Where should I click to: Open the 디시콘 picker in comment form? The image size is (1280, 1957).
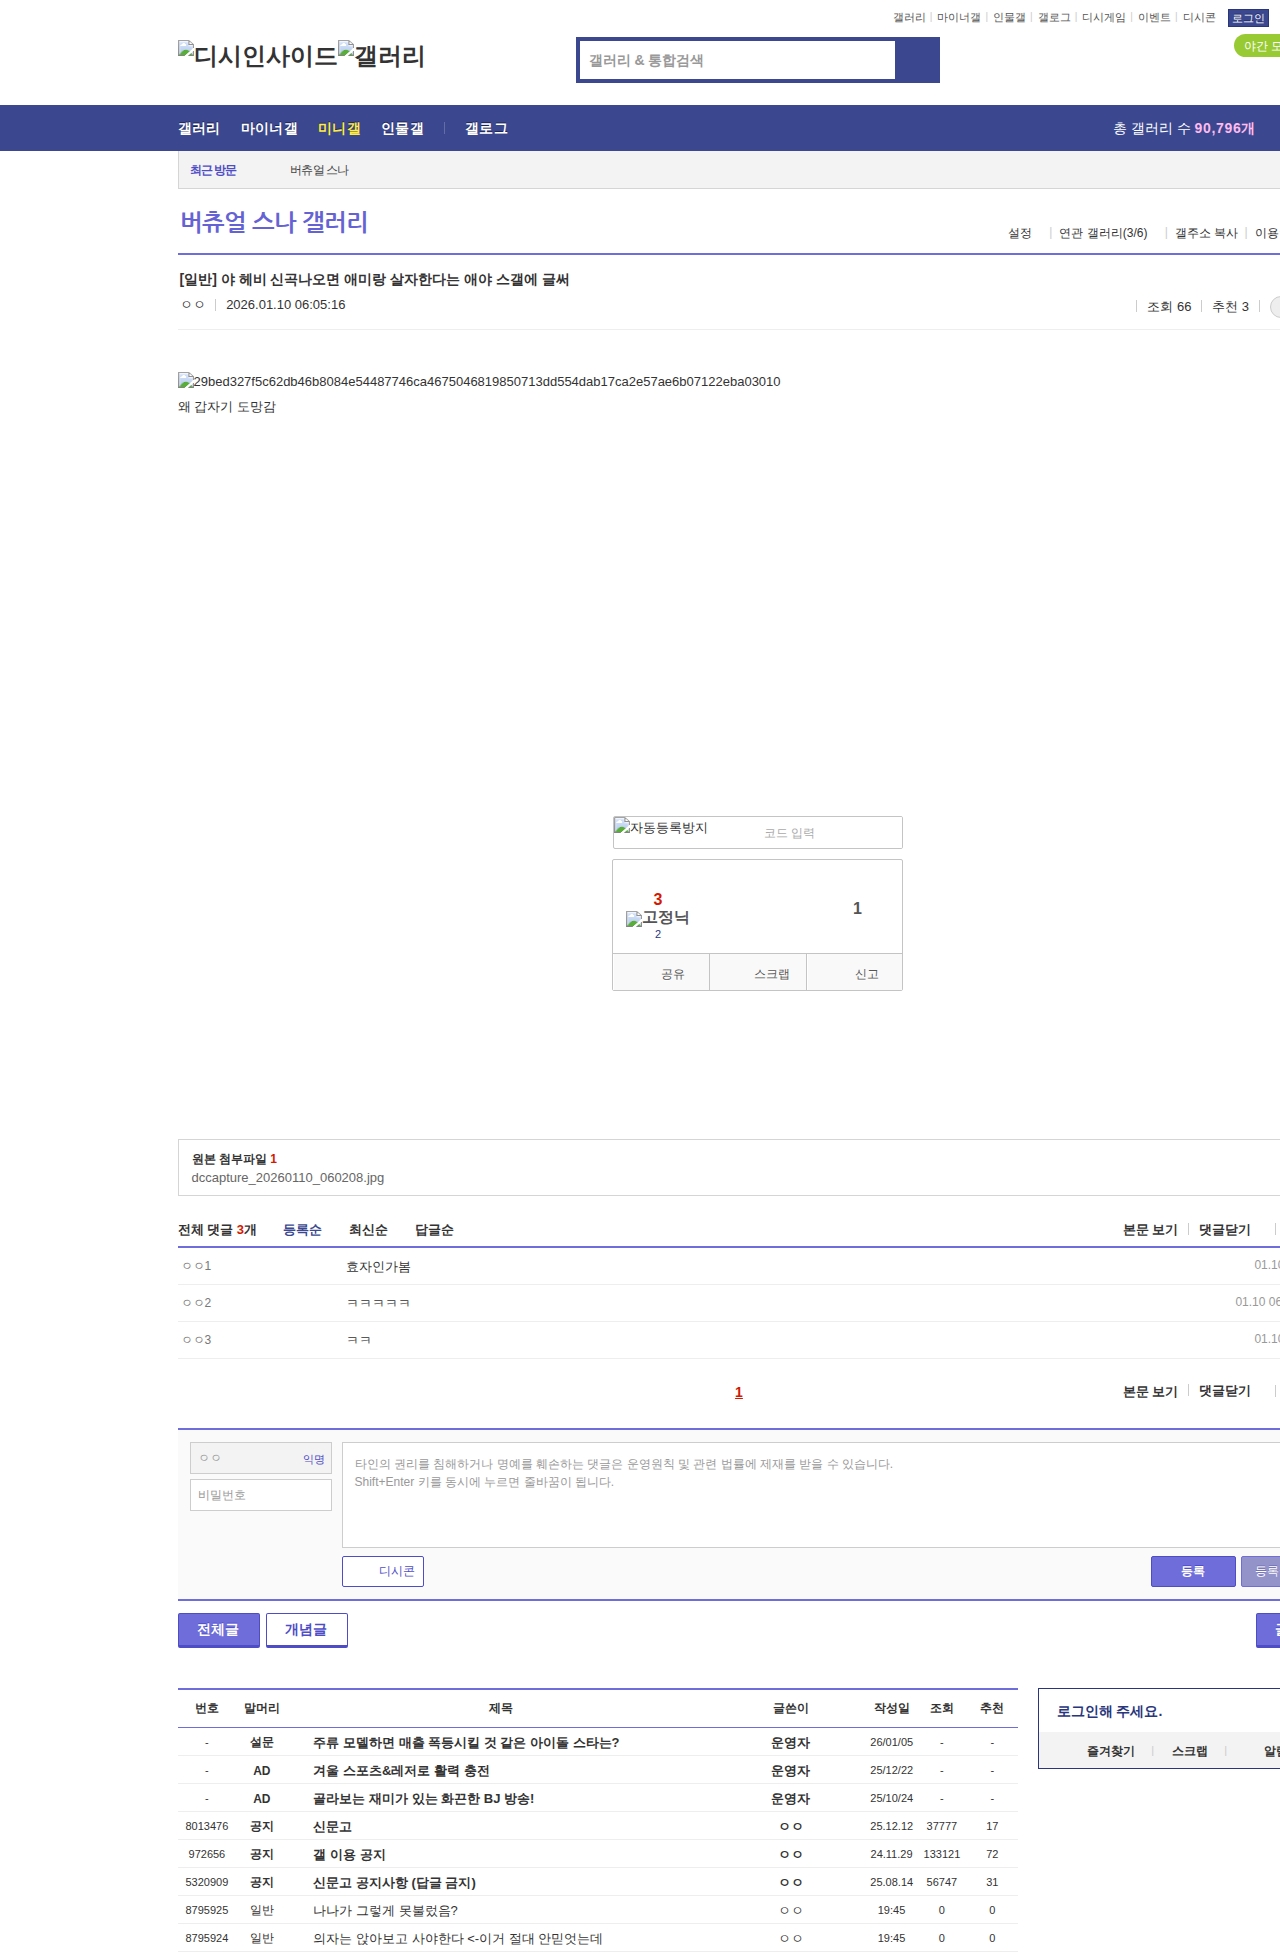pyautogui.click(x=383, y=1571)
